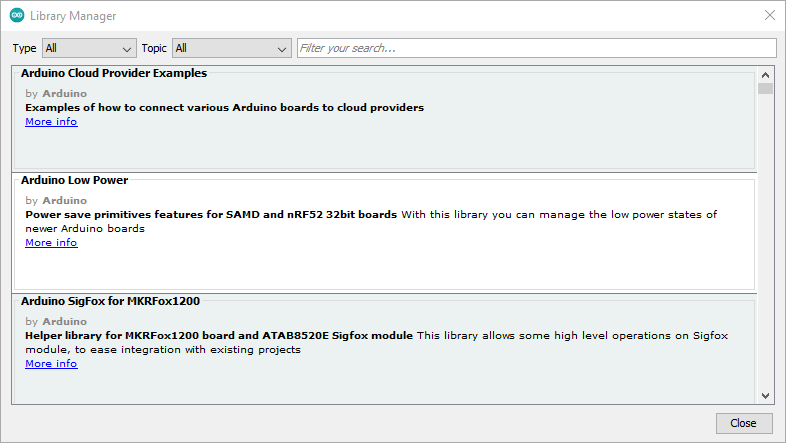Click the 'Power save primitives features' description text
Viewport: 786px width, 443px height.
coord(211,215)
